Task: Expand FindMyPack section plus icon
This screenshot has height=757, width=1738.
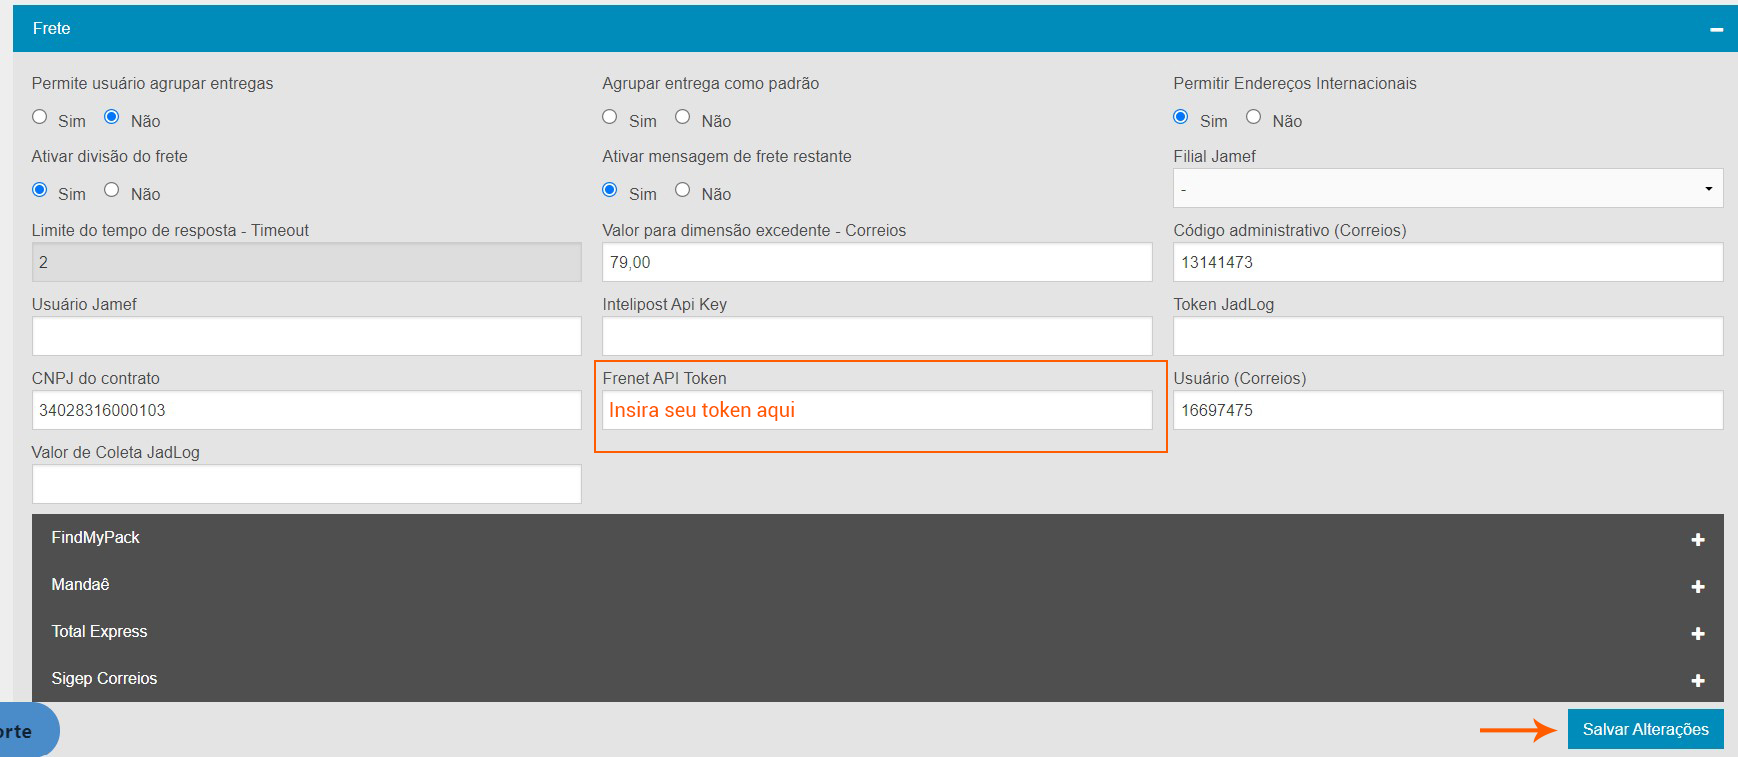Action: coord(1697,540)
